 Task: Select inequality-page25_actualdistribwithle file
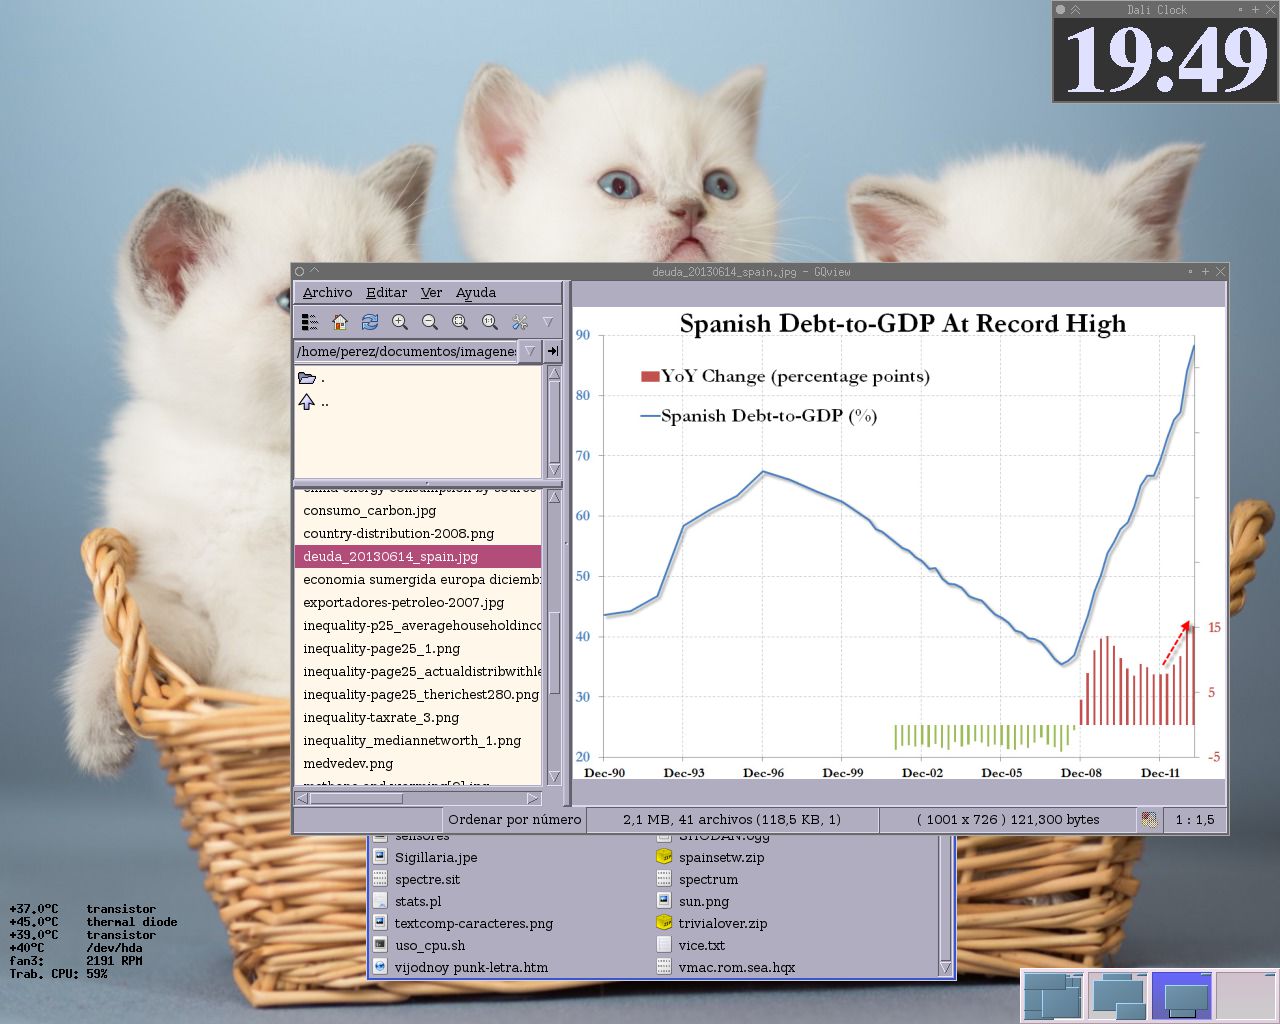pos(418,671)
